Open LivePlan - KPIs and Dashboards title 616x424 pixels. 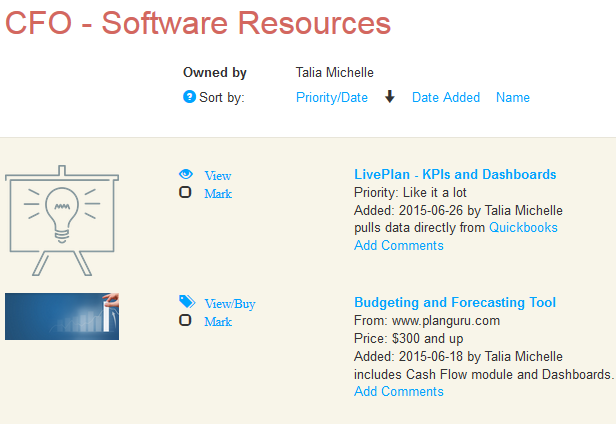[455, 174]
